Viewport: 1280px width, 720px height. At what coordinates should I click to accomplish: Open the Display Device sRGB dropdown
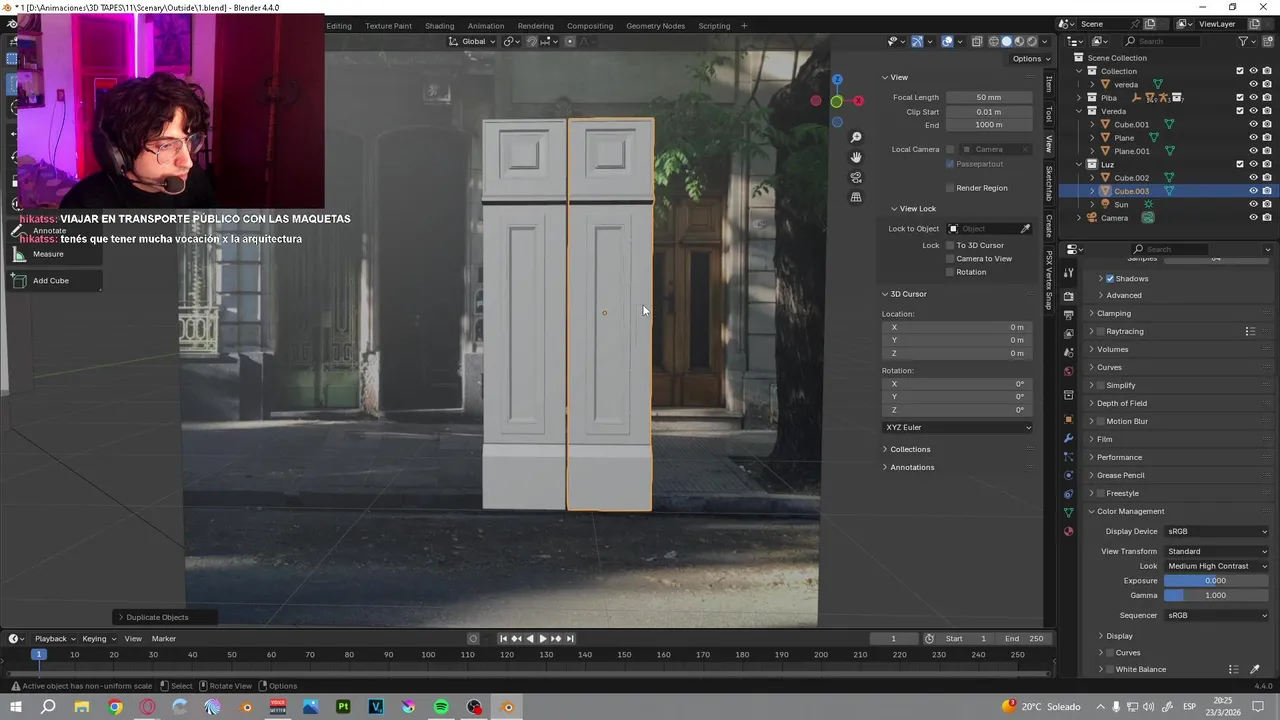[x=1216, y=532]
